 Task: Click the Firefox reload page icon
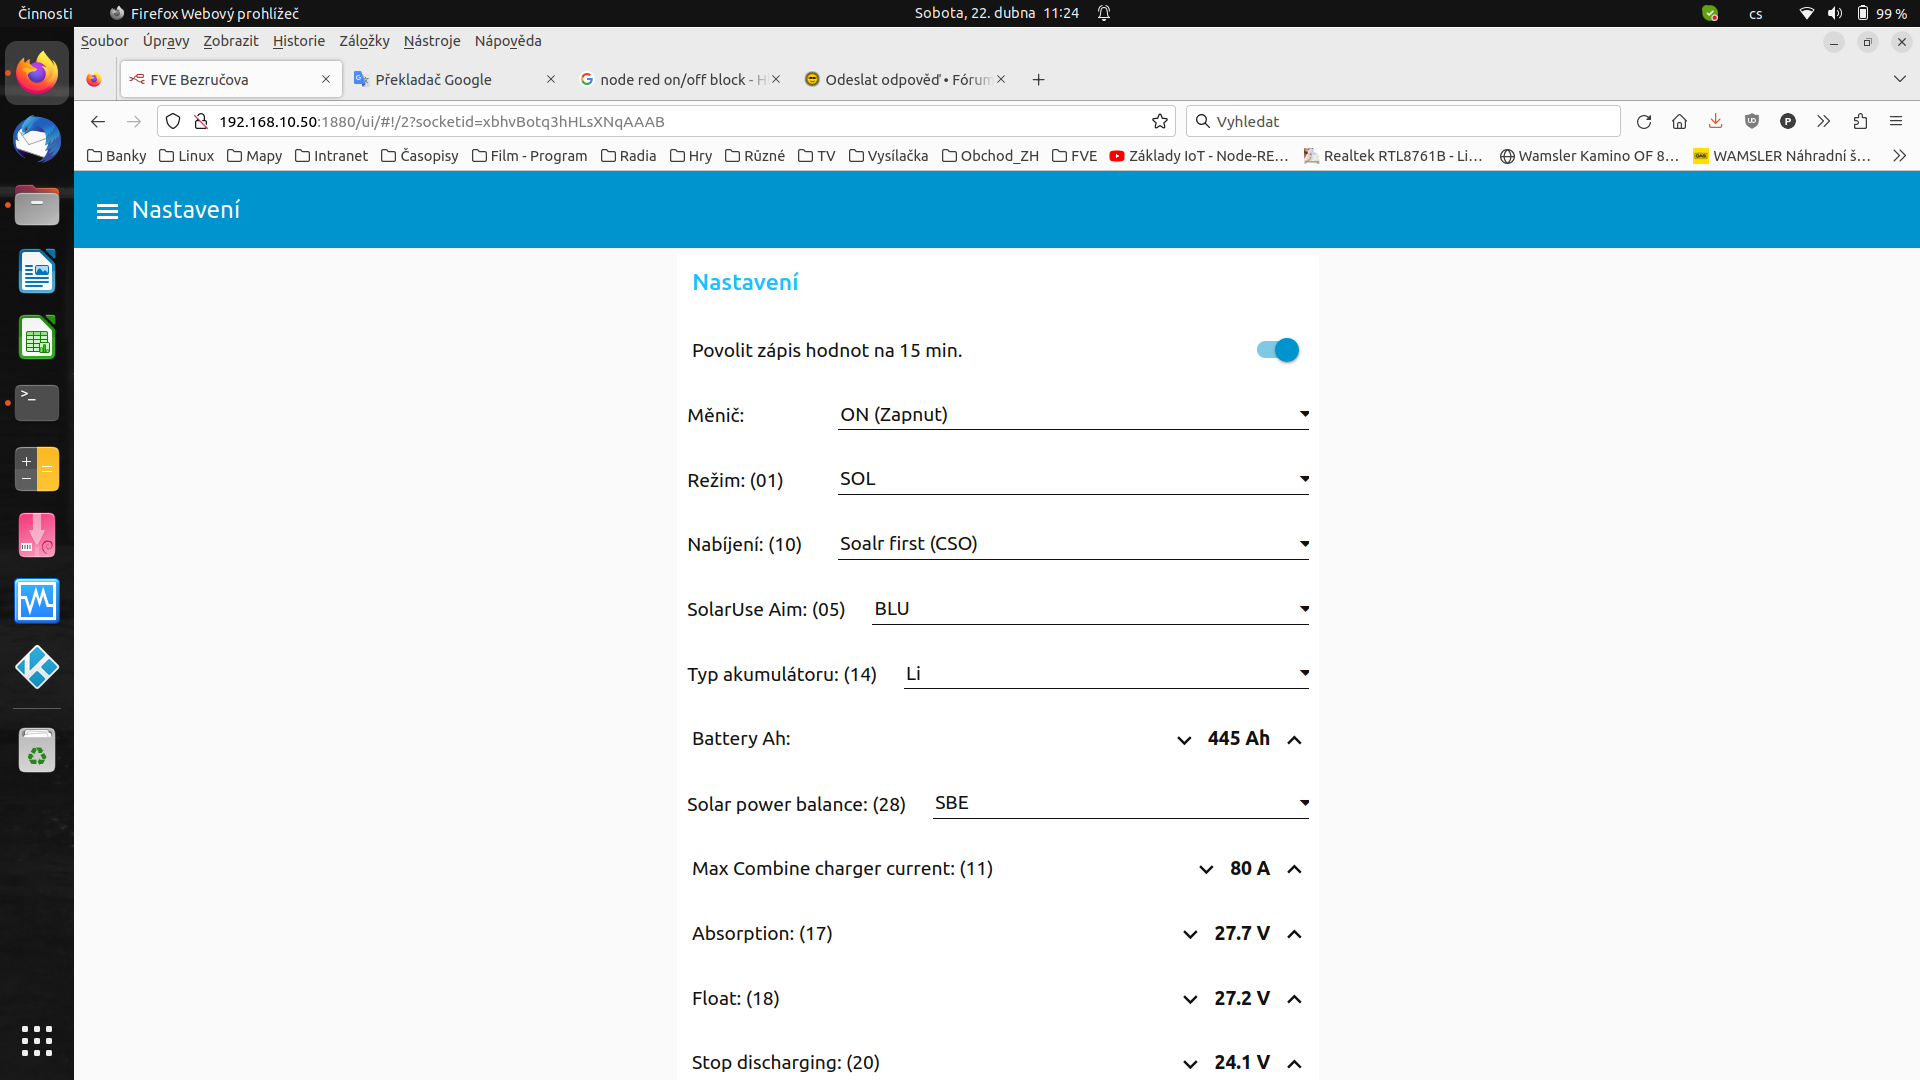[1643, 122]
